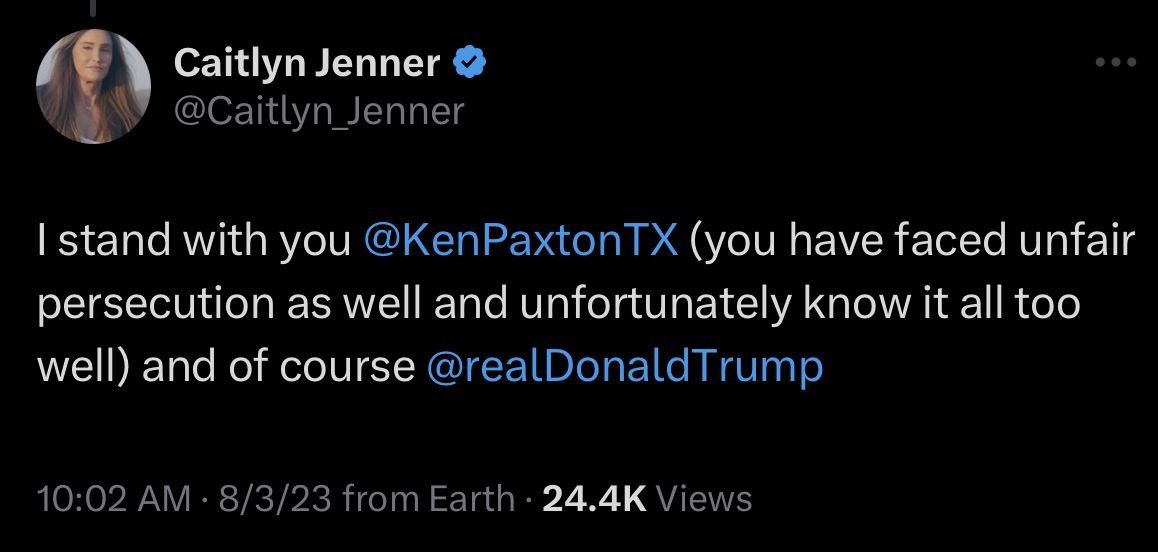Open Caitlyn Jenner's profile avatar photo
The width and height of the screenshot is (1158, 552).
pyautogui.click(x=93, y=87)
